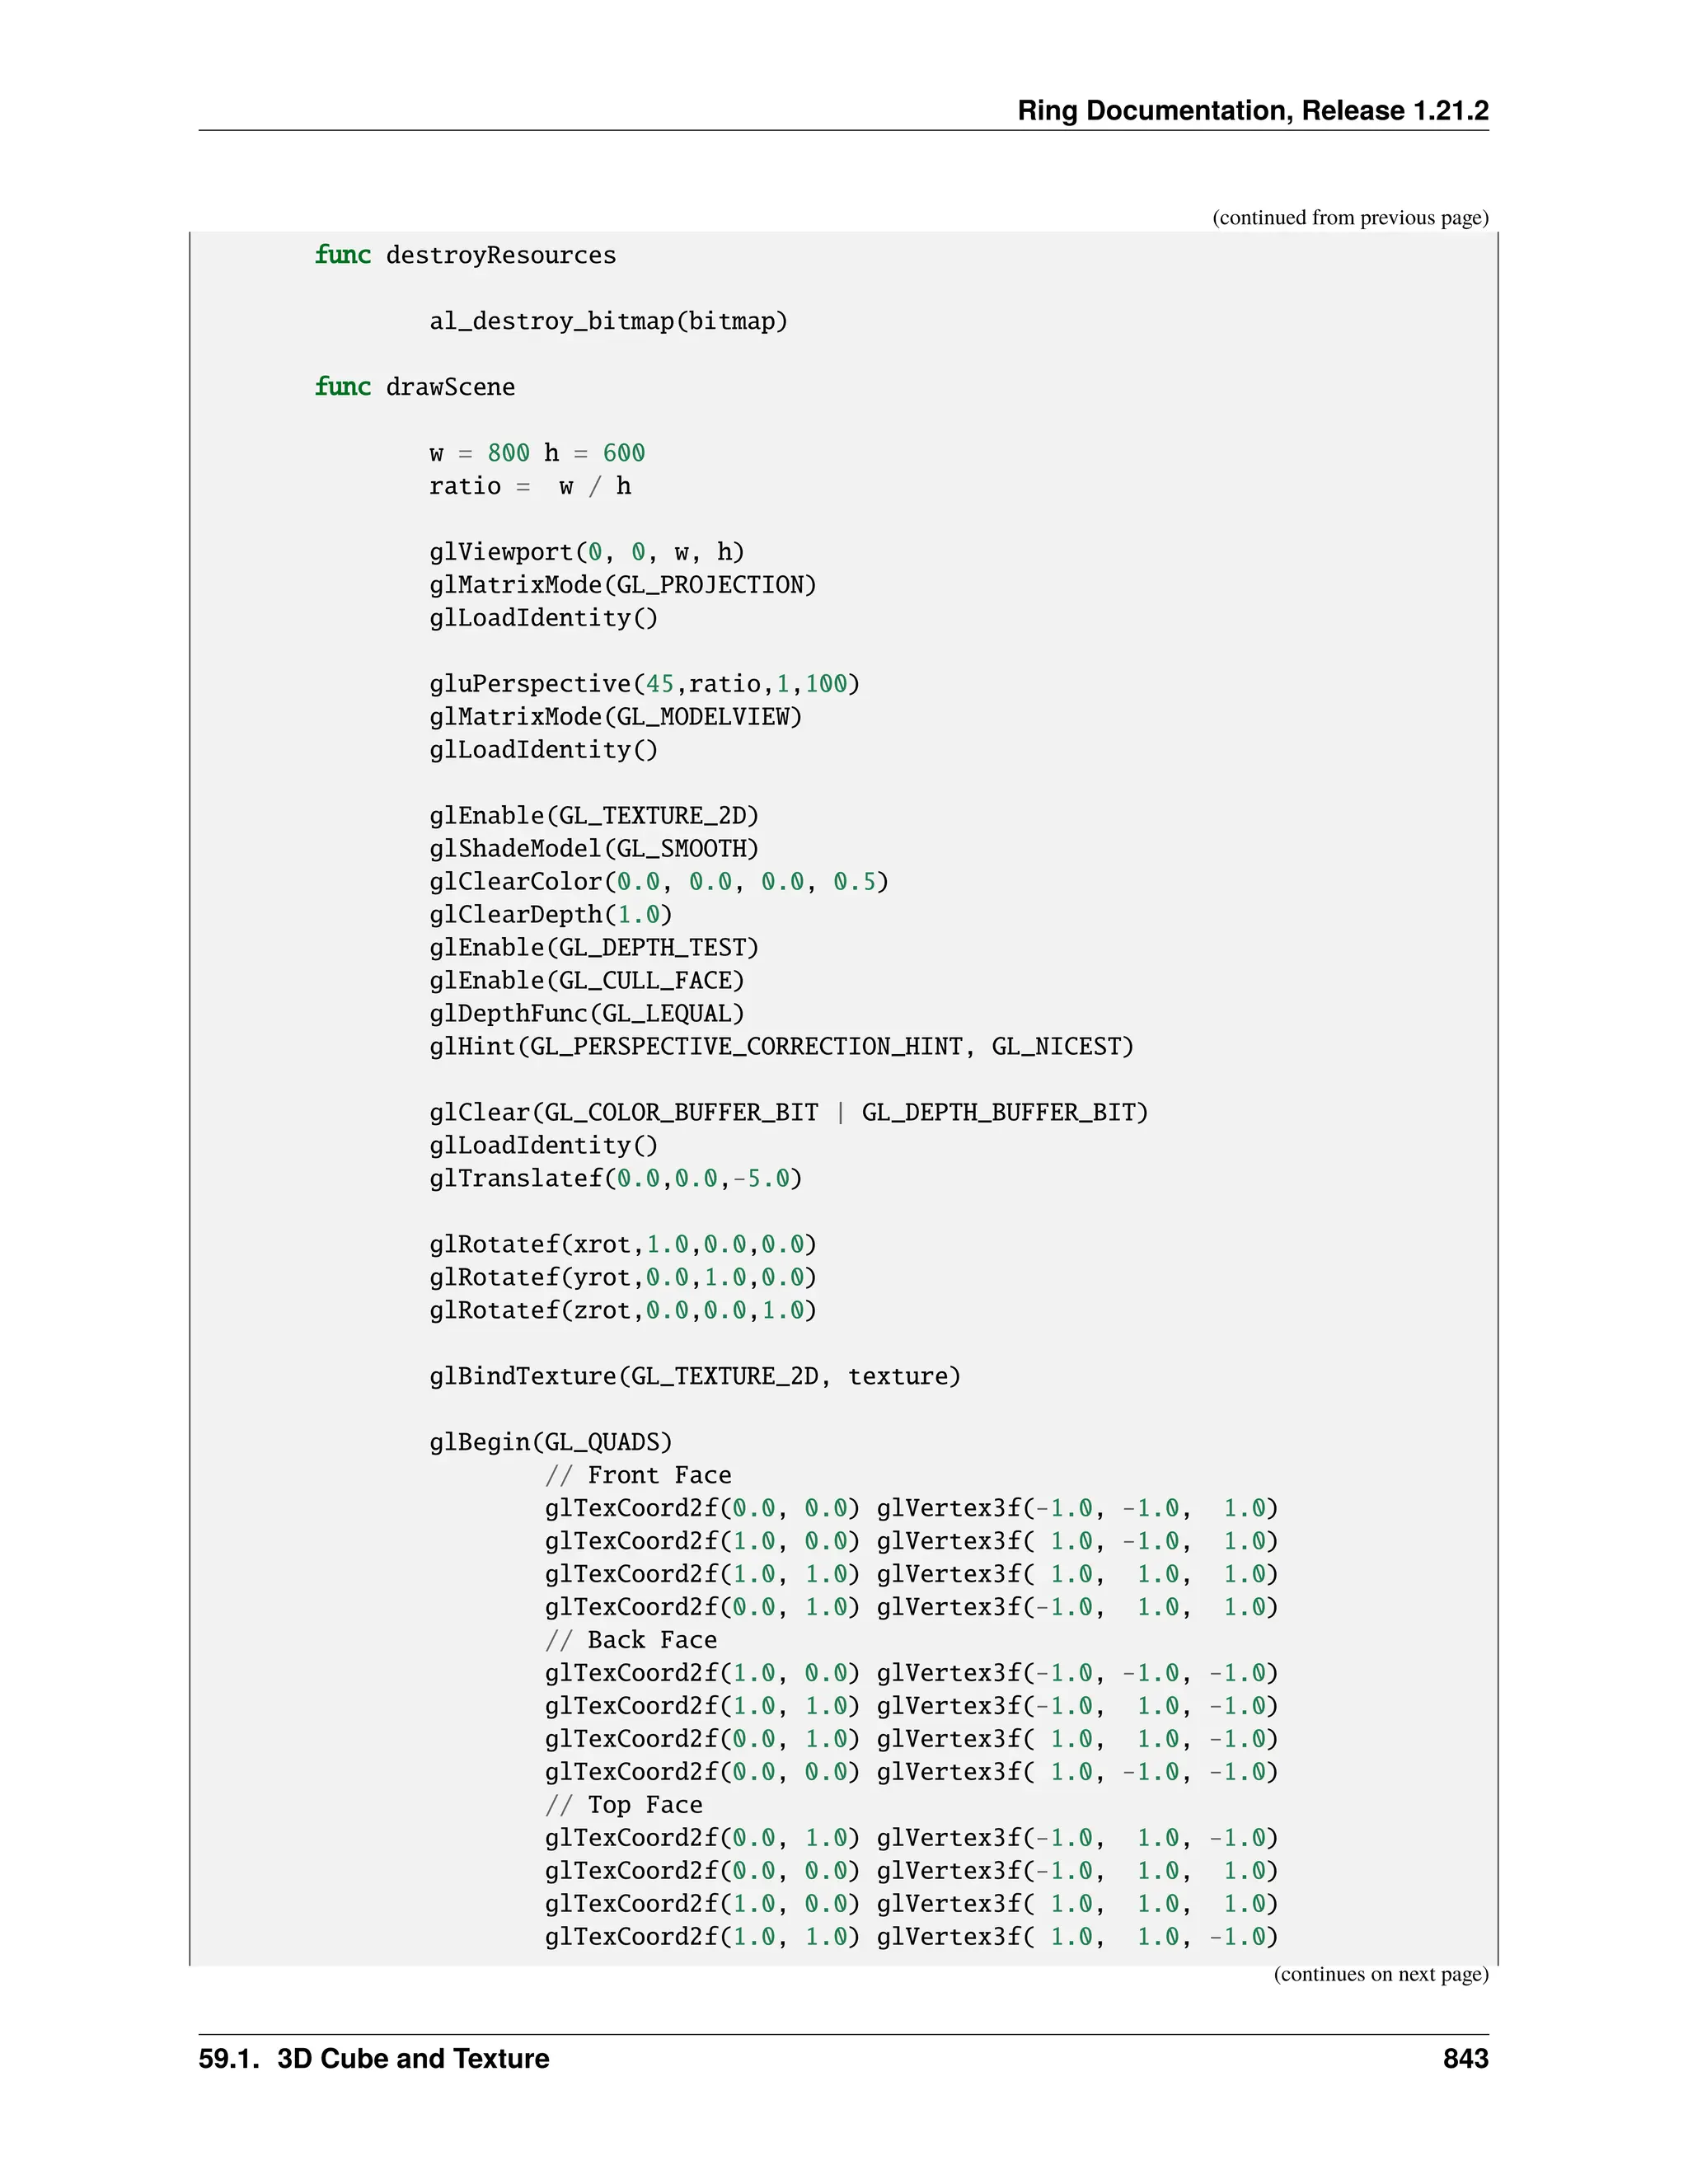
Task: Click the Ring Documentation header title
Action: (1252, 110)
